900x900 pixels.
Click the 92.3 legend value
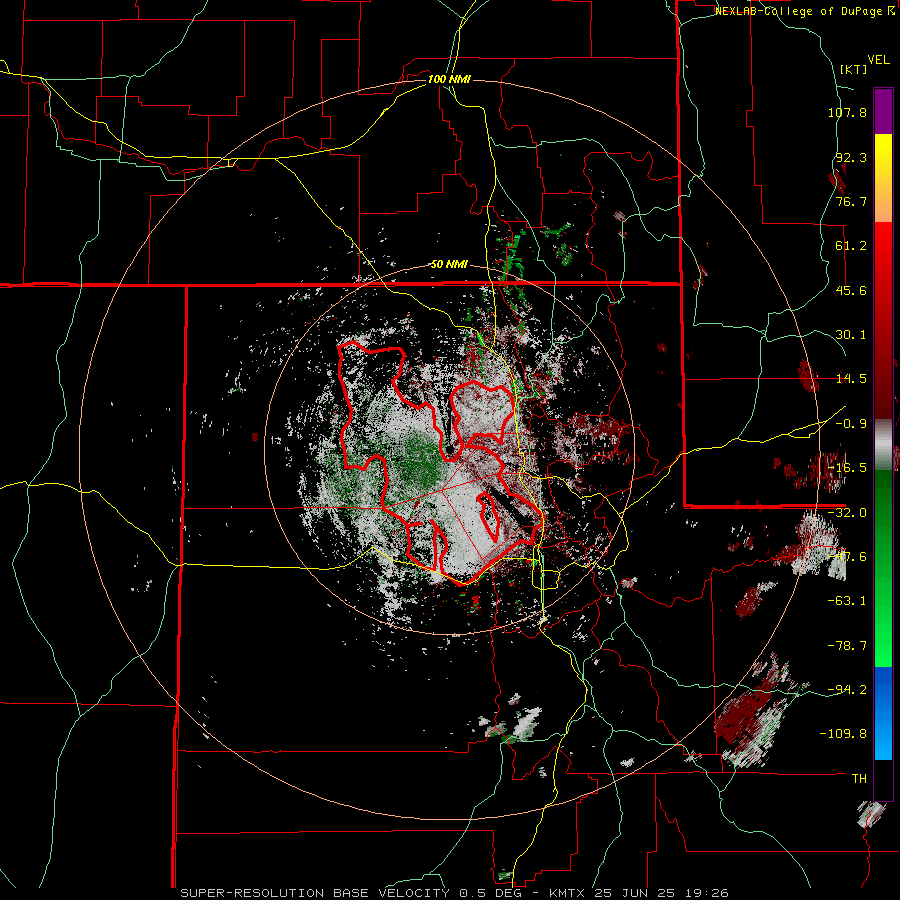(x=851, y=157)
